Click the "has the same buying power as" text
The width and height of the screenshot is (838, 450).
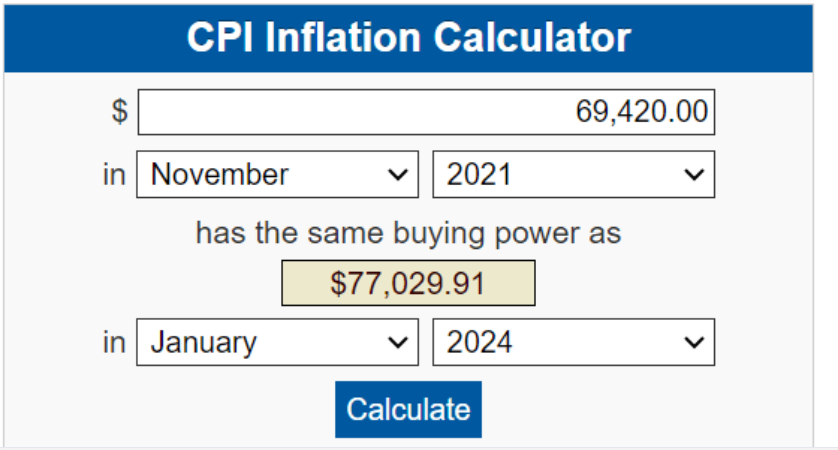click(x=408, y=234)
